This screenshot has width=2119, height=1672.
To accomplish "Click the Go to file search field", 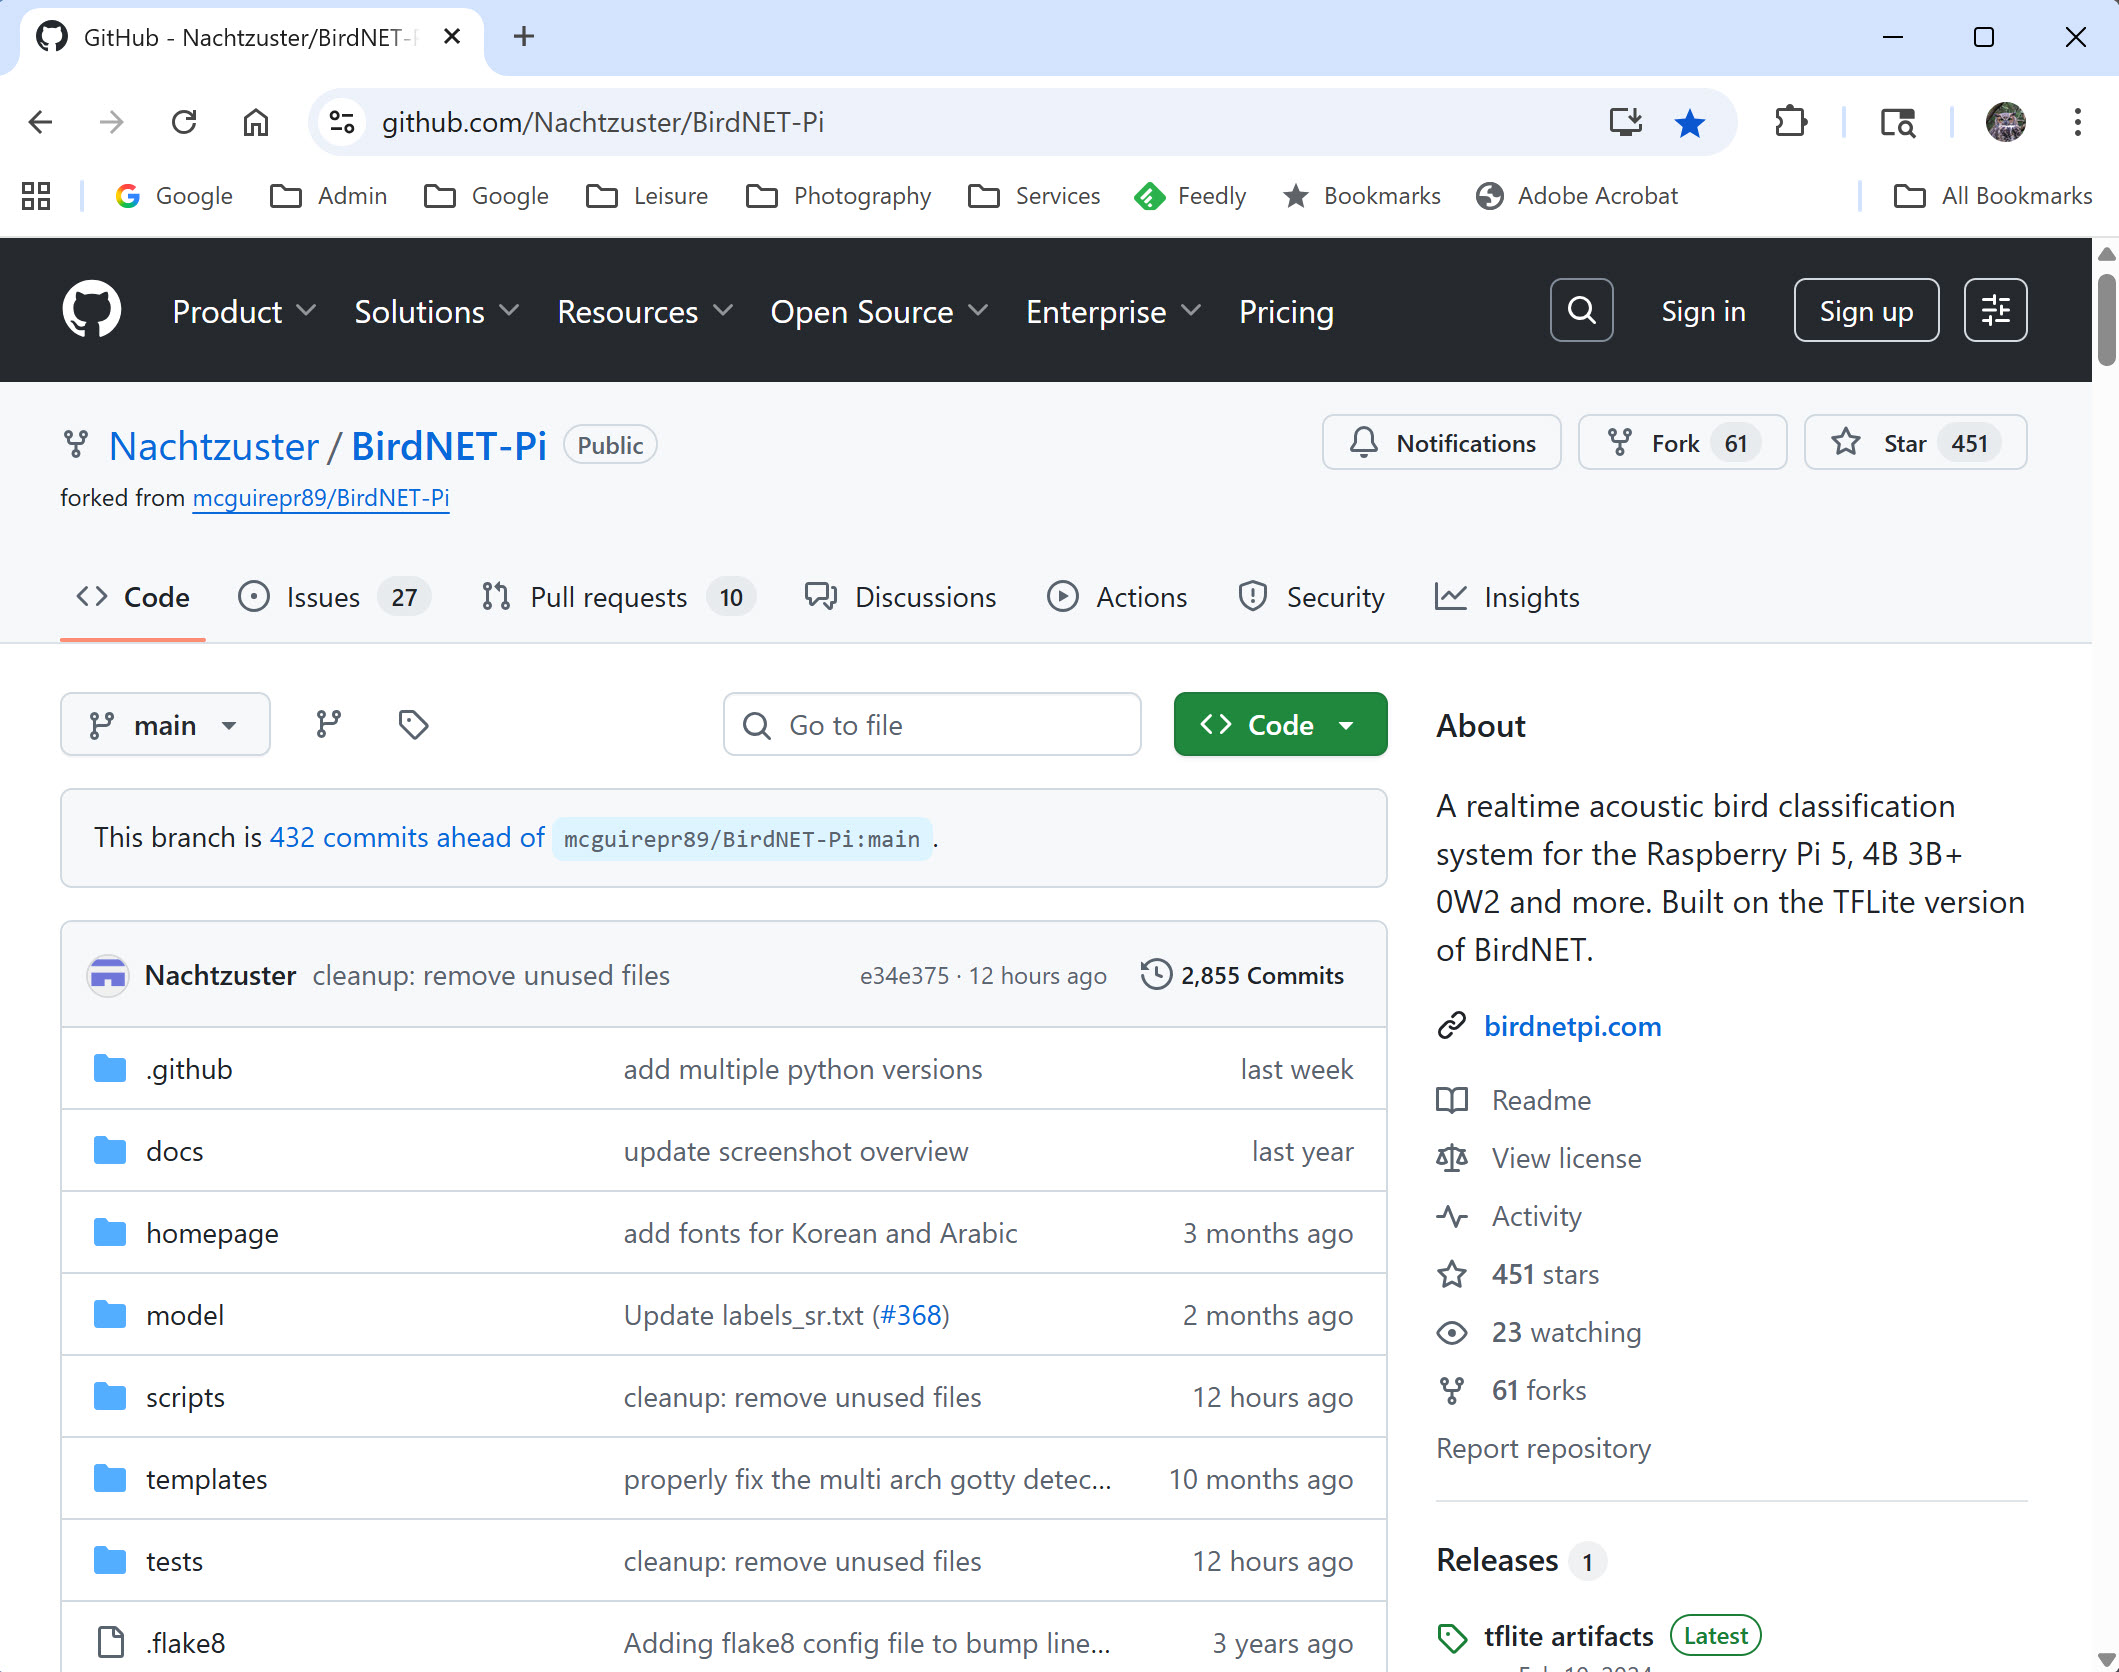I will (x=932, y=724).
